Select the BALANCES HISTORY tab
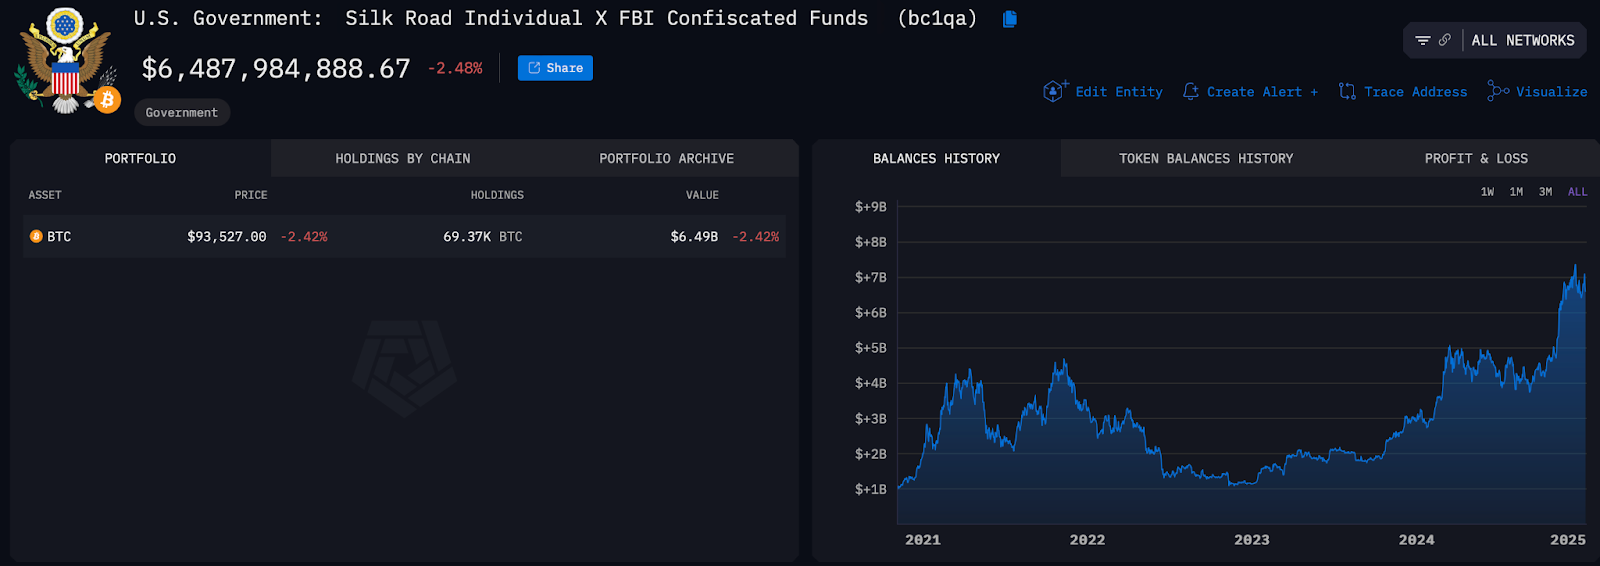The width and height of the screenshot is (1600, 566). (x=936, y=158)
